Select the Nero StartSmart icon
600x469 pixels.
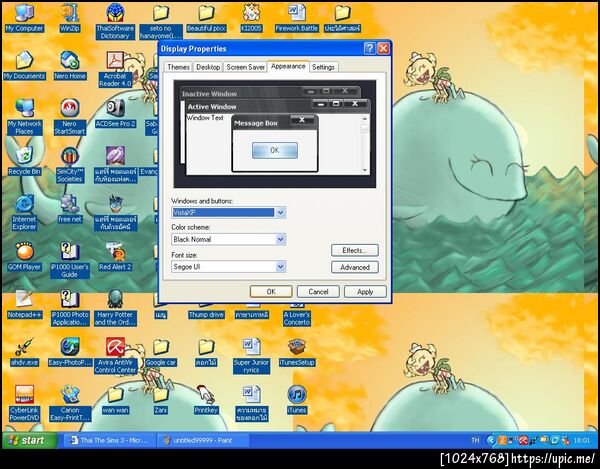(x=70, y=117)
